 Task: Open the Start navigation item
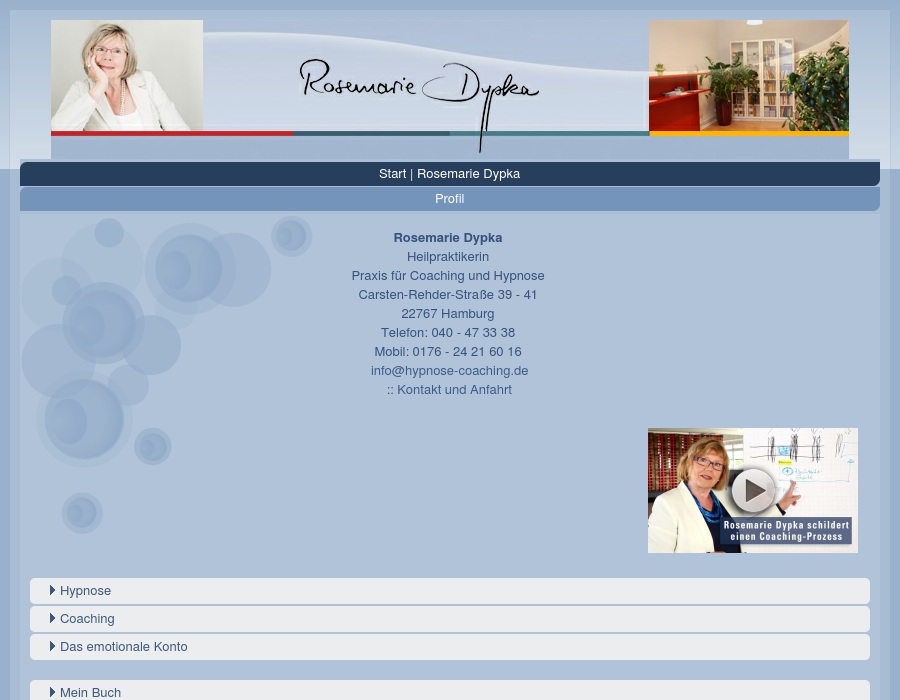(392, 173)
